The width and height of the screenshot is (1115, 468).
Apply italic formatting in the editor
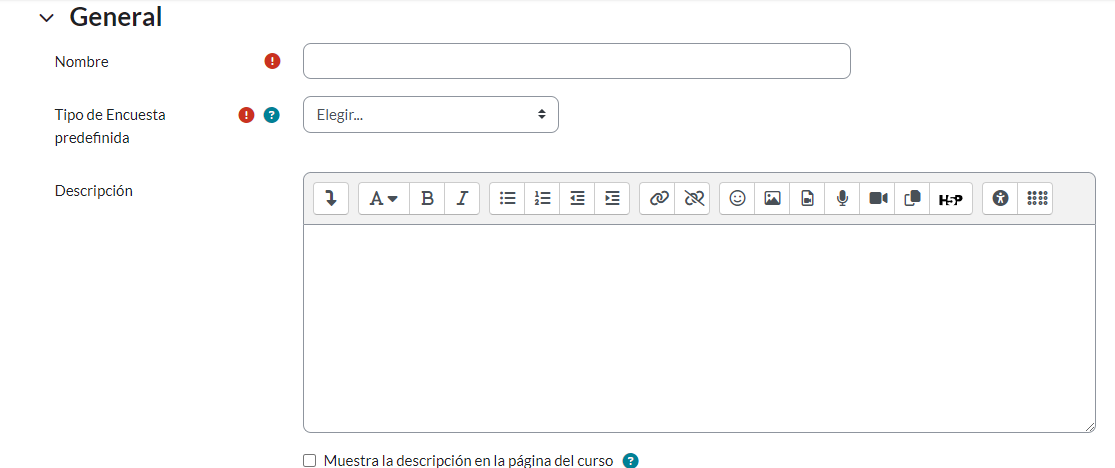click(461, 198)
